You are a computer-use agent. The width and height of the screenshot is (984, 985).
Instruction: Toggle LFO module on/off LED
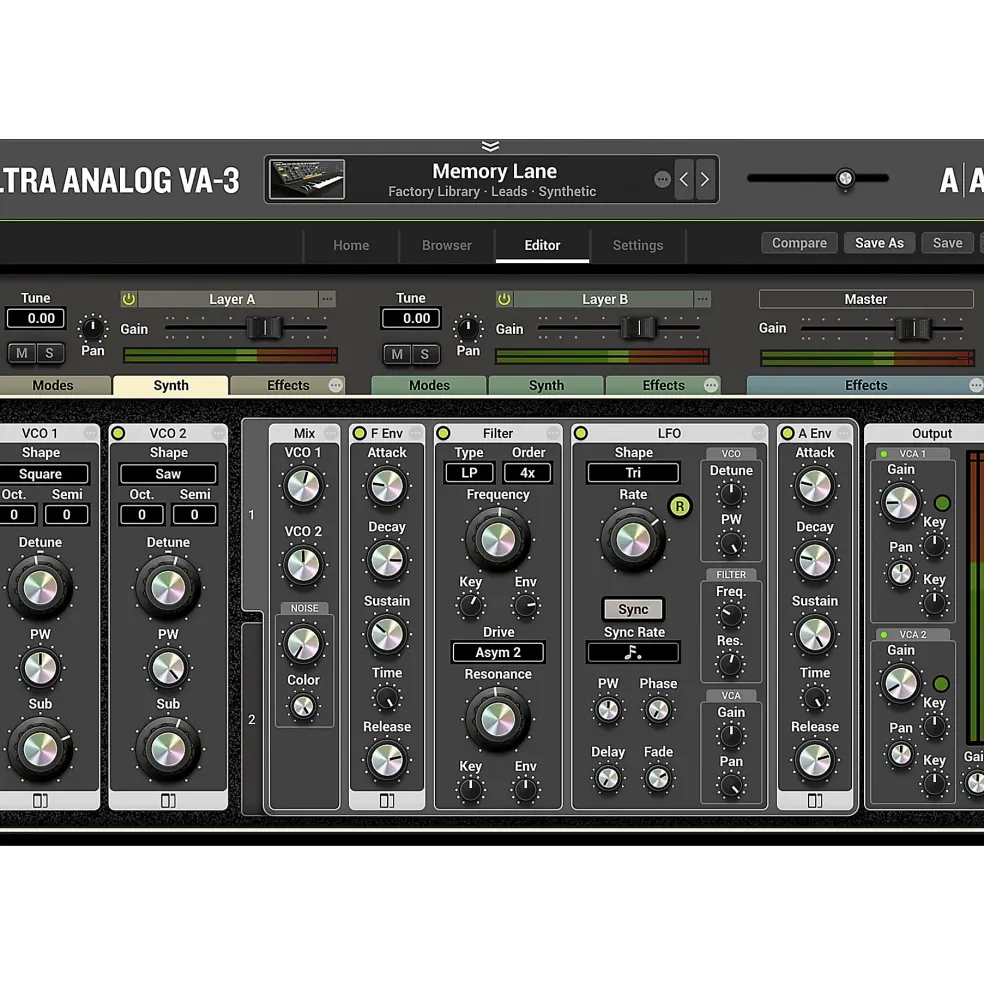coord(581,433)
